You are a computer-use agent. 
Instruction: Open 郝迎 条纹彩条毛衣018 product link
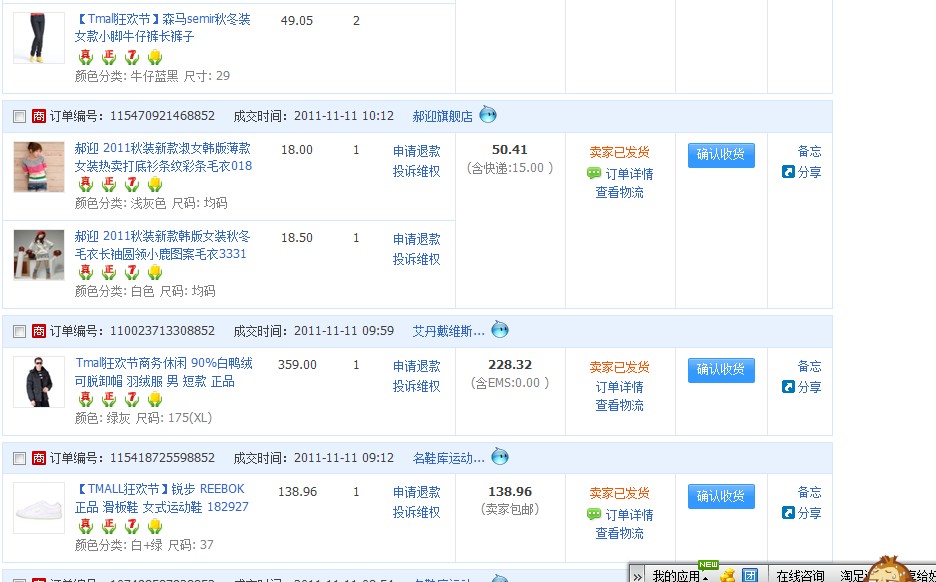tap(163, 157)
